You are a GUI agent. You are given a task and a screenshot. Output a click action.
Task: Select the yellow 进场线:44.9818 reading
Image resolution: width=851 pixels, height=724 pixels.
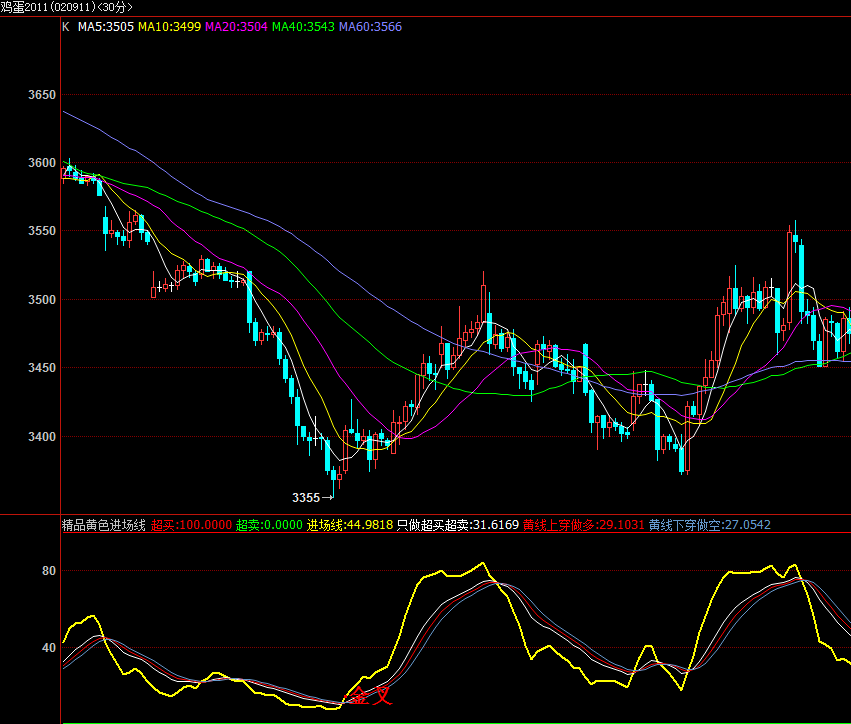coord(349,525)
